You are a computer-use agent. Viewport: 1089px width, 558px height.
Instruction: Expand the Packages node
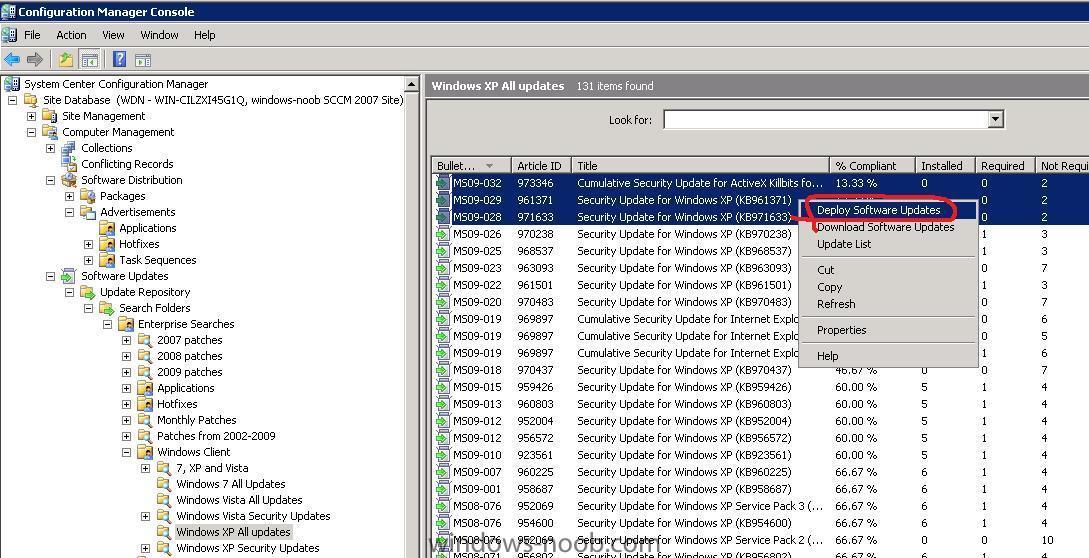click(69, 196)
